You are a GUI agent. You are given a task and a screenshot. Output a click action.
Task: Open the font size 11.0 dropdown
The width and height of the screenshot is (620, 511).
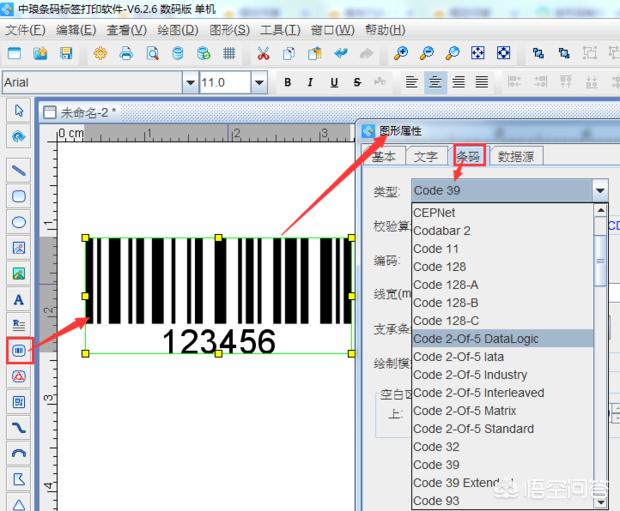click(259, 83)
